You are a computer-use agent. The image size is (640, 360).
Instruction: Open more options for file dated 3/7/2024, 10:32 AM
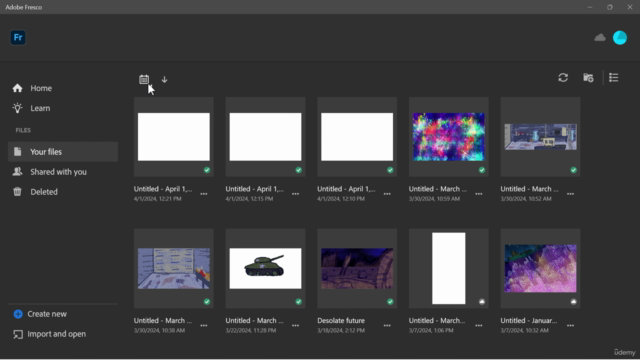(570, 326)
